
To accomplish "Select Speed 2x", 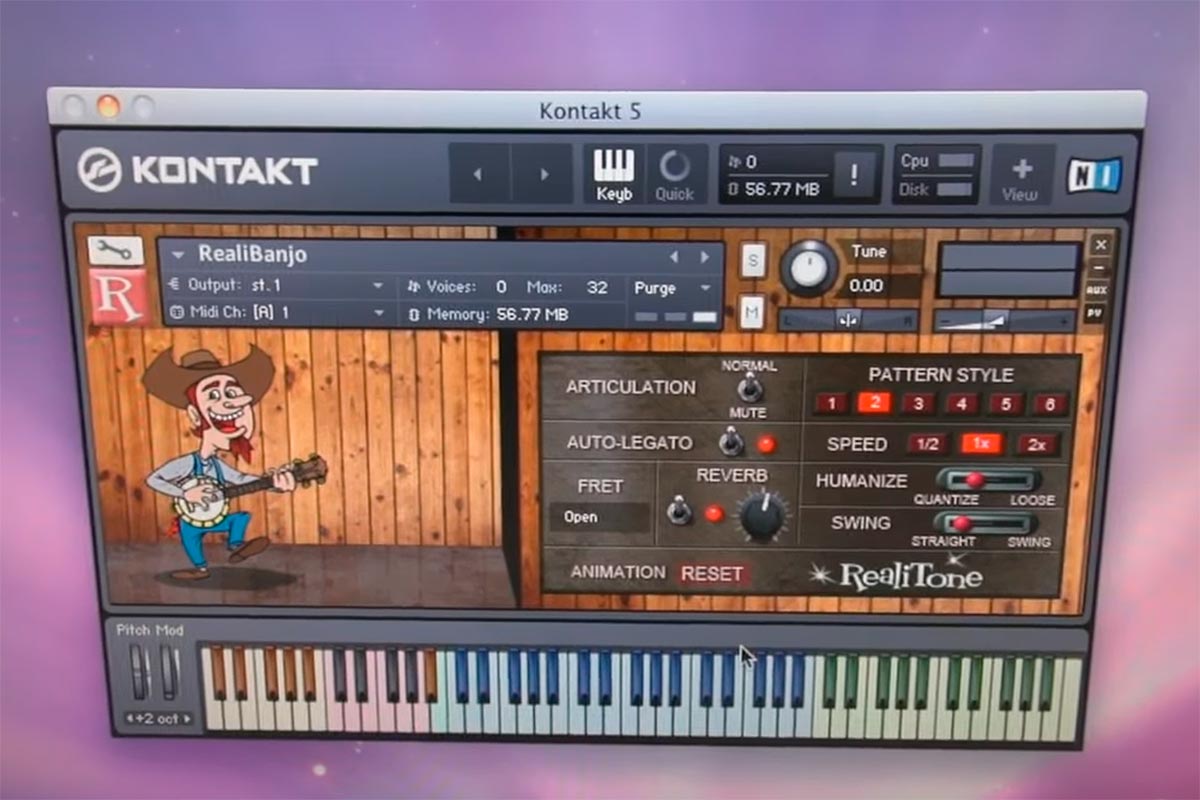I will [x=1038, y=444].
